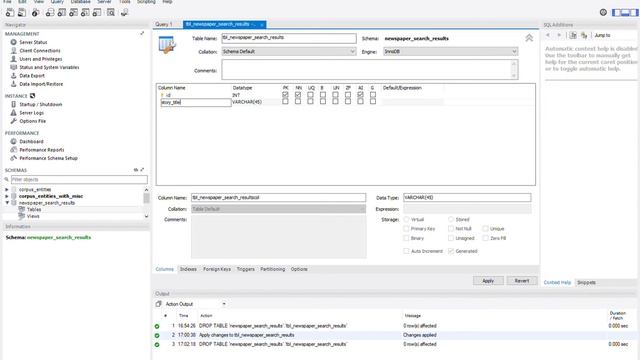Click the Data Import/Restore icon
640x360 pixels.
click(x=13, y=84)
